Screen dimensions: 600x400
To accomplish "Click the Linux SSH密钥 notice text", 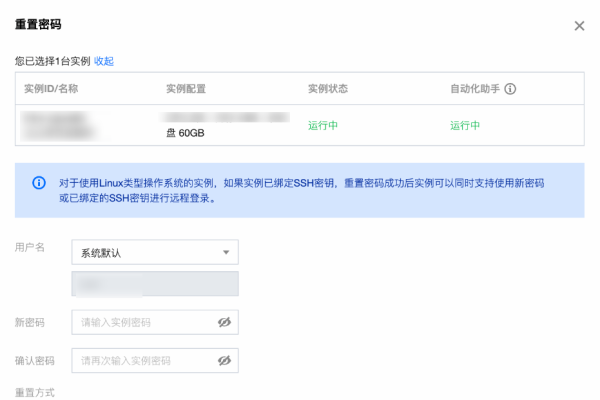I will point(300,190).
